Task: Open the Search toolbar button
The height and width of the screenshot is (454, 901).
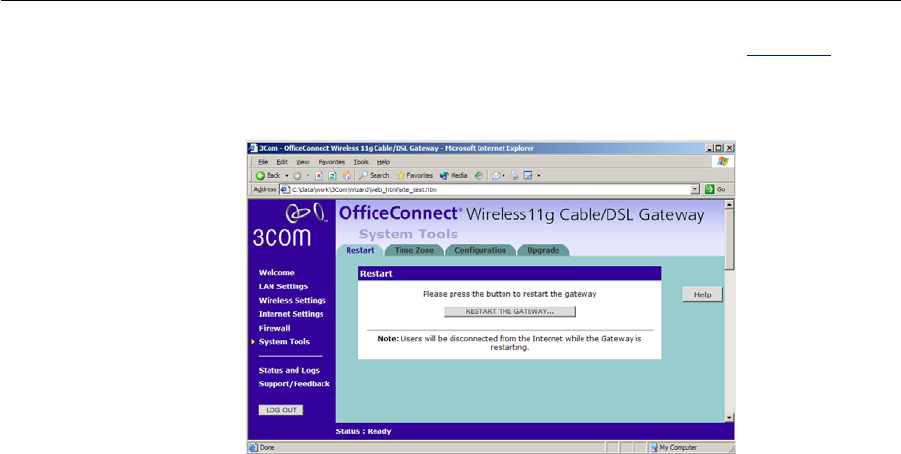Action: pyautogui.click(x=374, y=176)
